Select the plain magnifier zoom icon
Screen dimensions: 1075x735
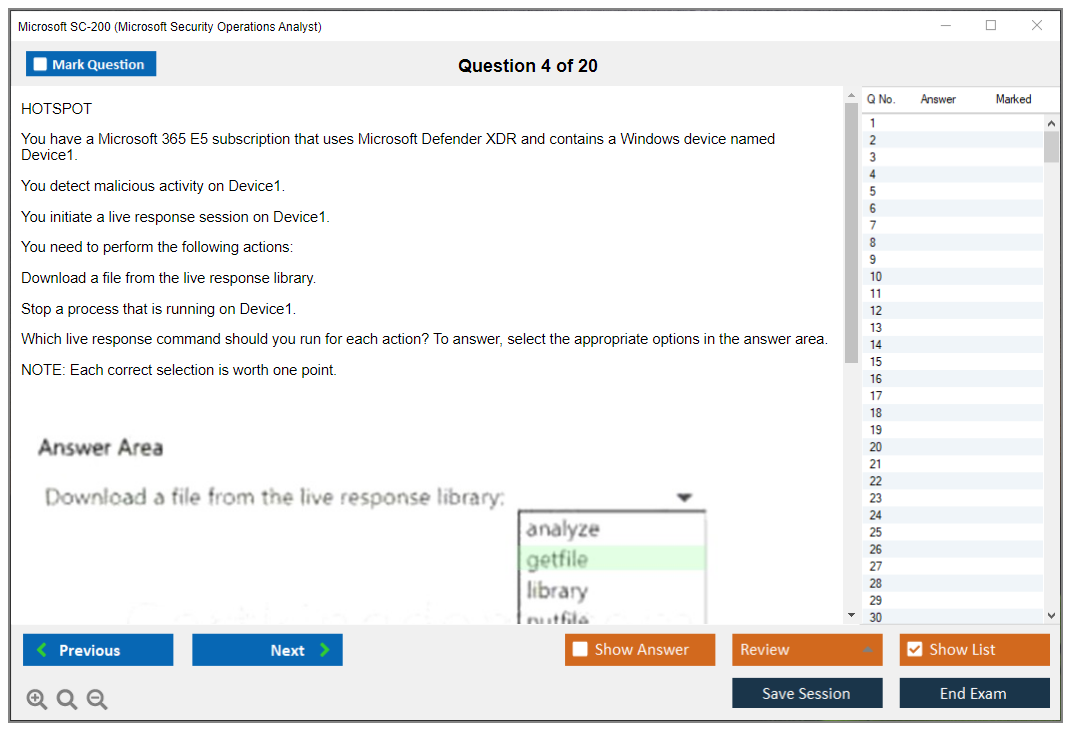click(x=66, y=699)
